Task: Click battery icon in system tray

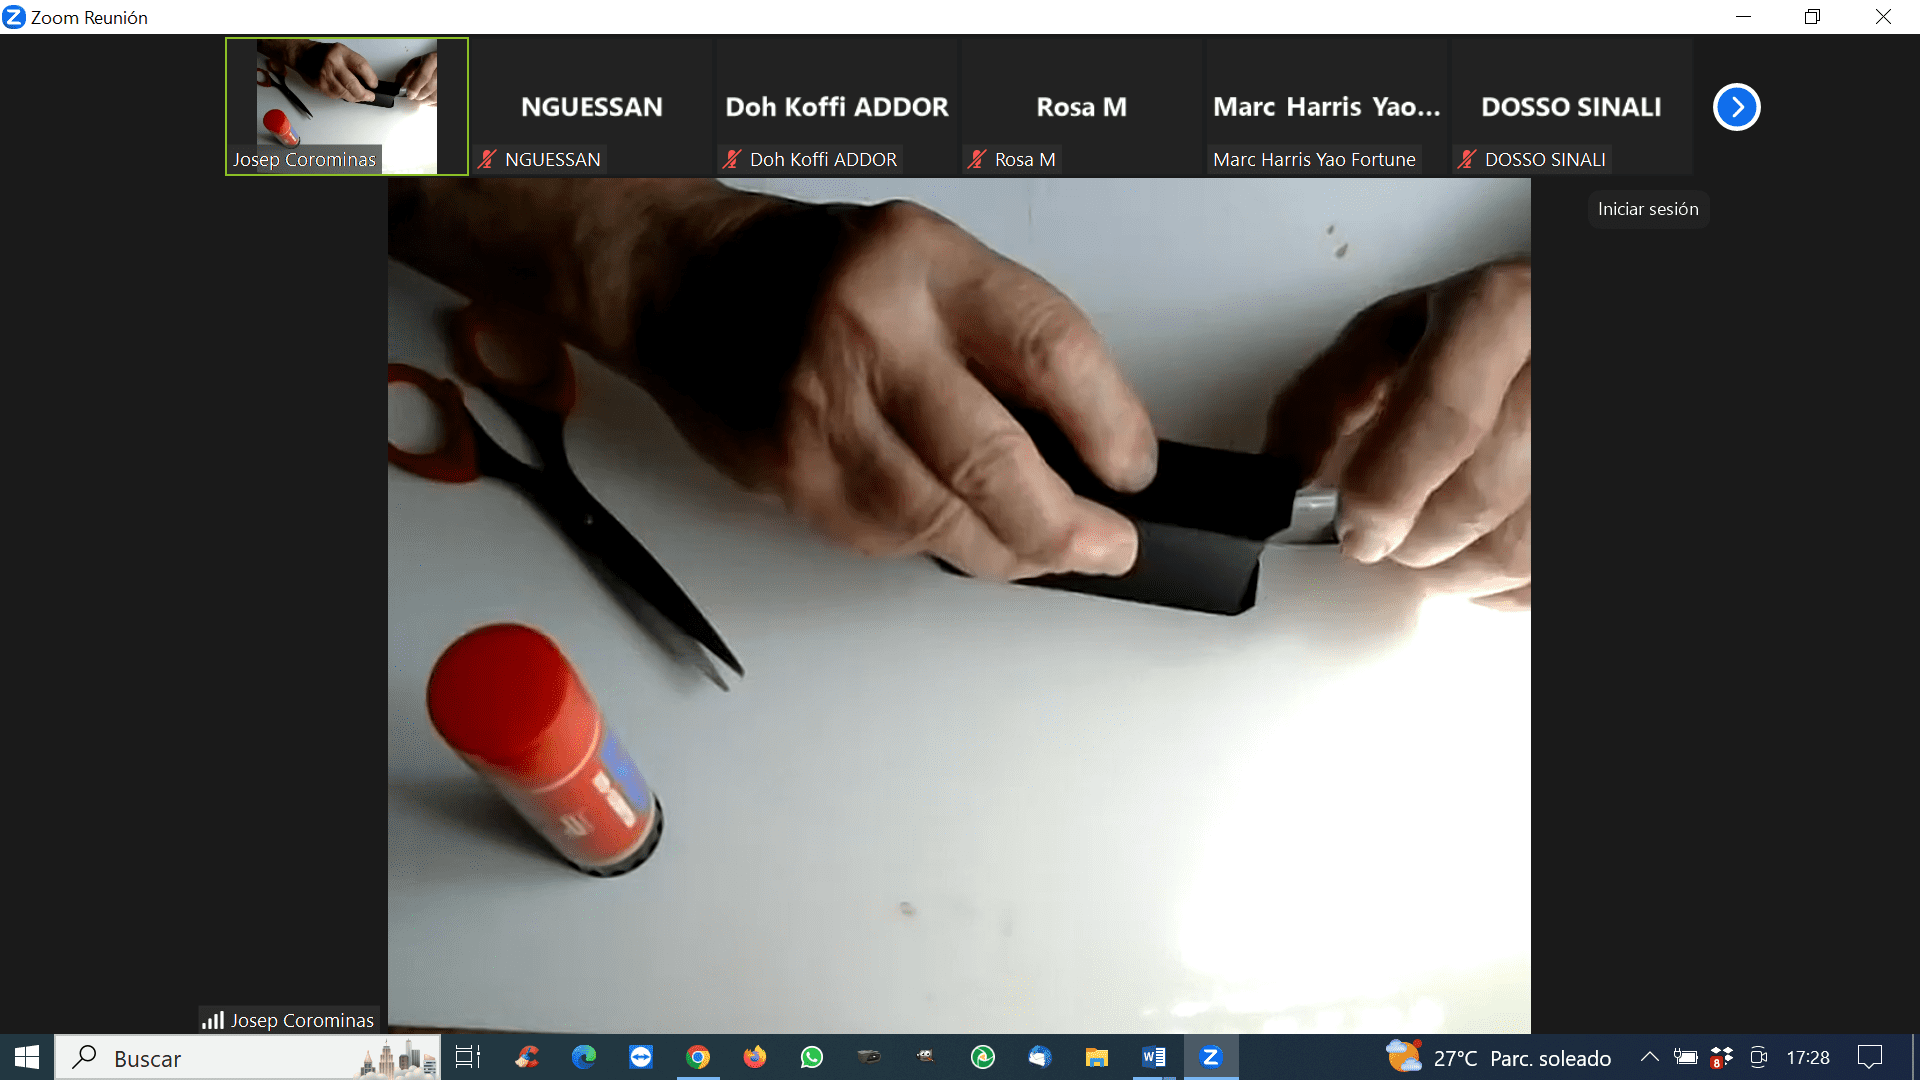Action: [1686, 1057]
